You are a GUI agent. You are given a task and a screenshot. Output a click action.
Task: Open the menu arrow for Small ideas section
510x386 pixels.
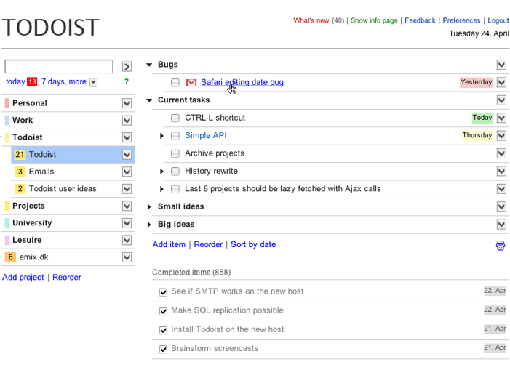point(501,206)
